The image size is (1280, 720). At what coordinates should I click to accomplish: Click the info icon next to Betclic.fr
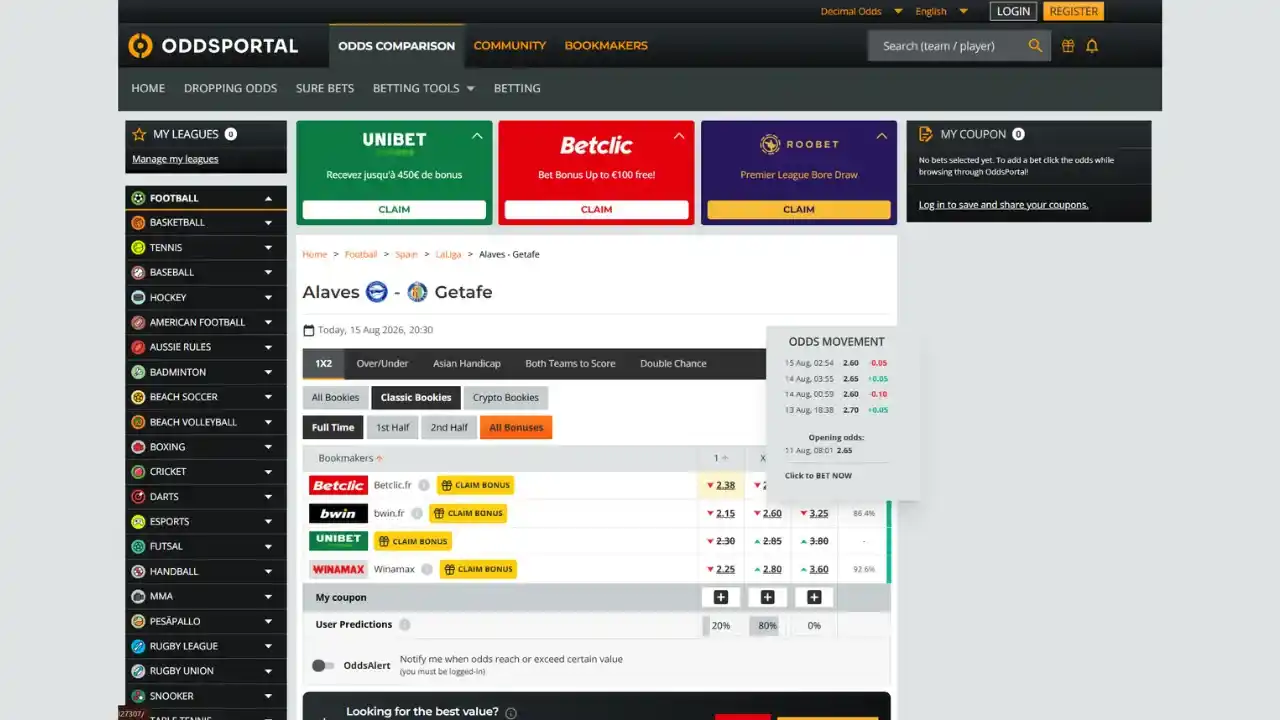coord(424,485)
